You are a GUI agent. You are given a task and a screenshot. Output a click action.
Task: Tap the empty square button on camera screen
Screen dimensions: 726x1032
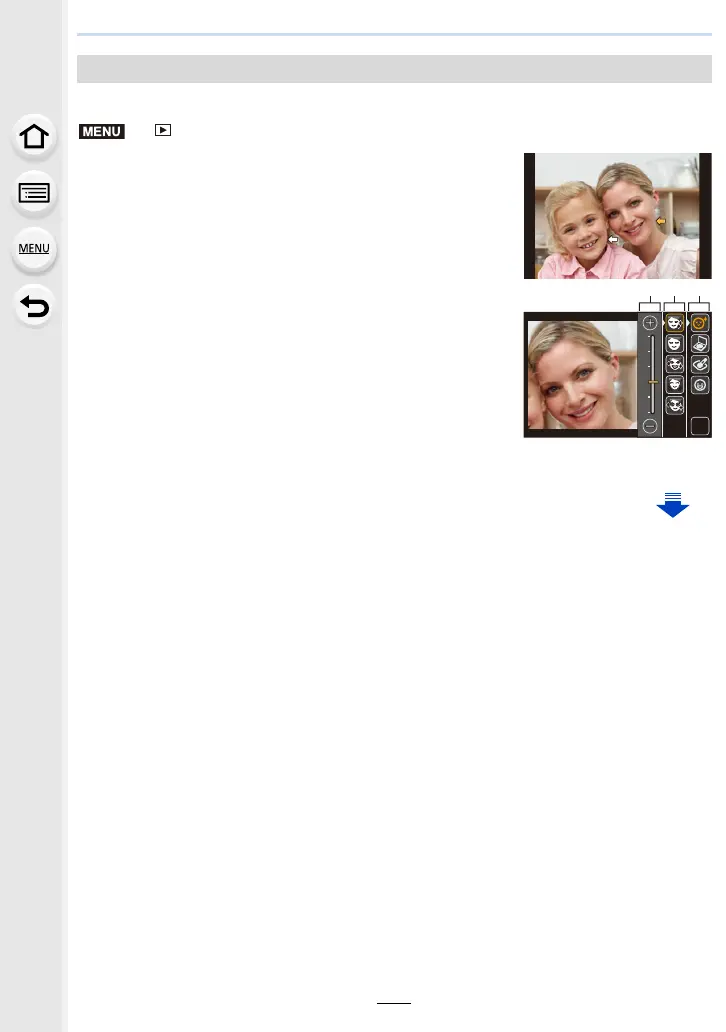(700, 426)
